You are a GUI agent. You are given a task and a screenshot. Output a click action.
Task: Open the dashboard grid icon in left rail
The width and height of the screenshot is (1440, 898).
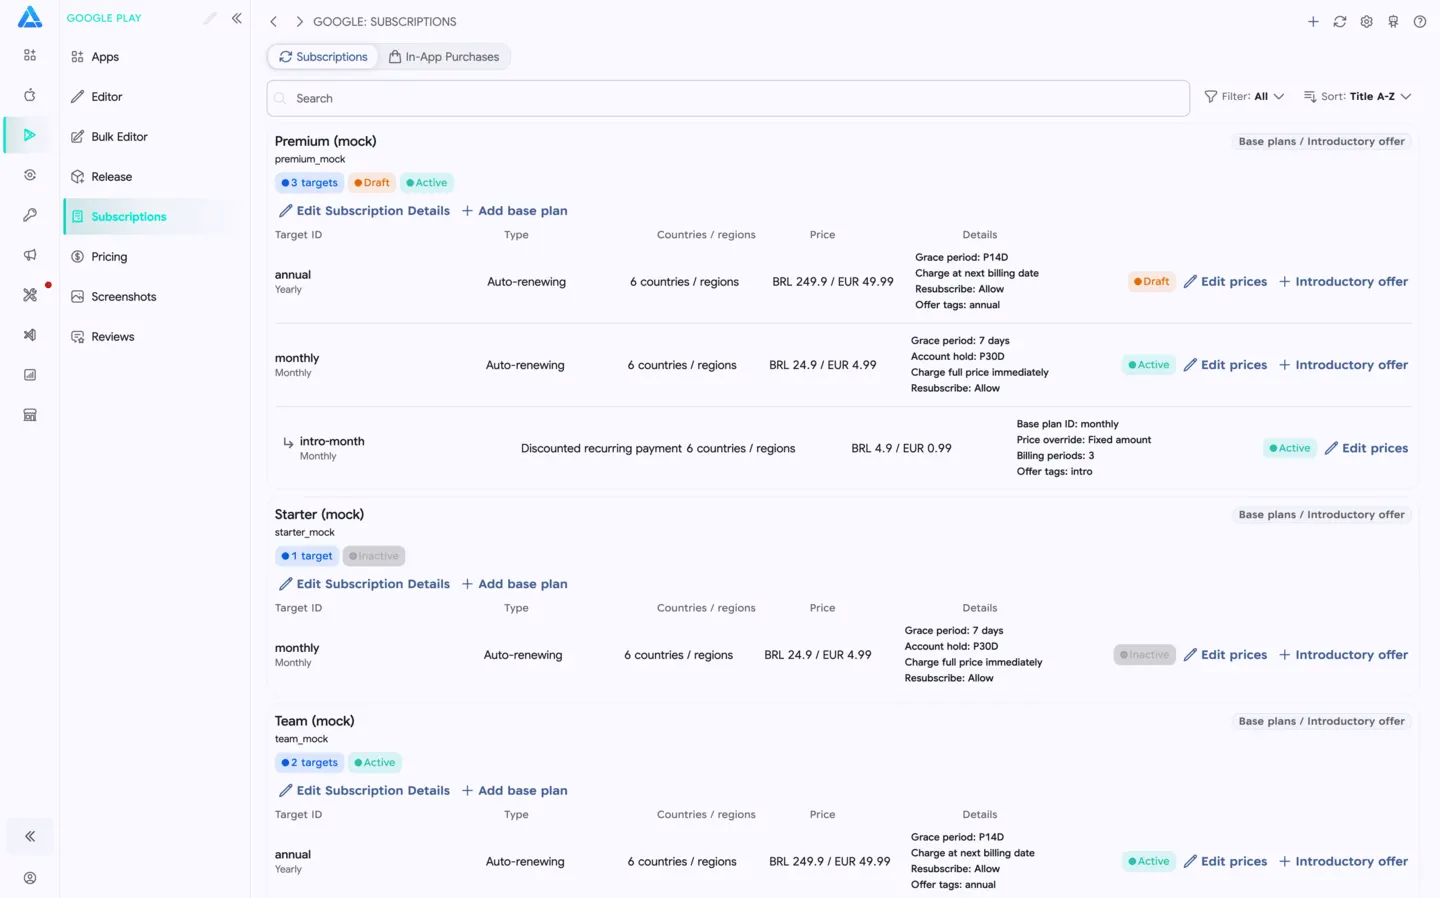coord(30,55)
